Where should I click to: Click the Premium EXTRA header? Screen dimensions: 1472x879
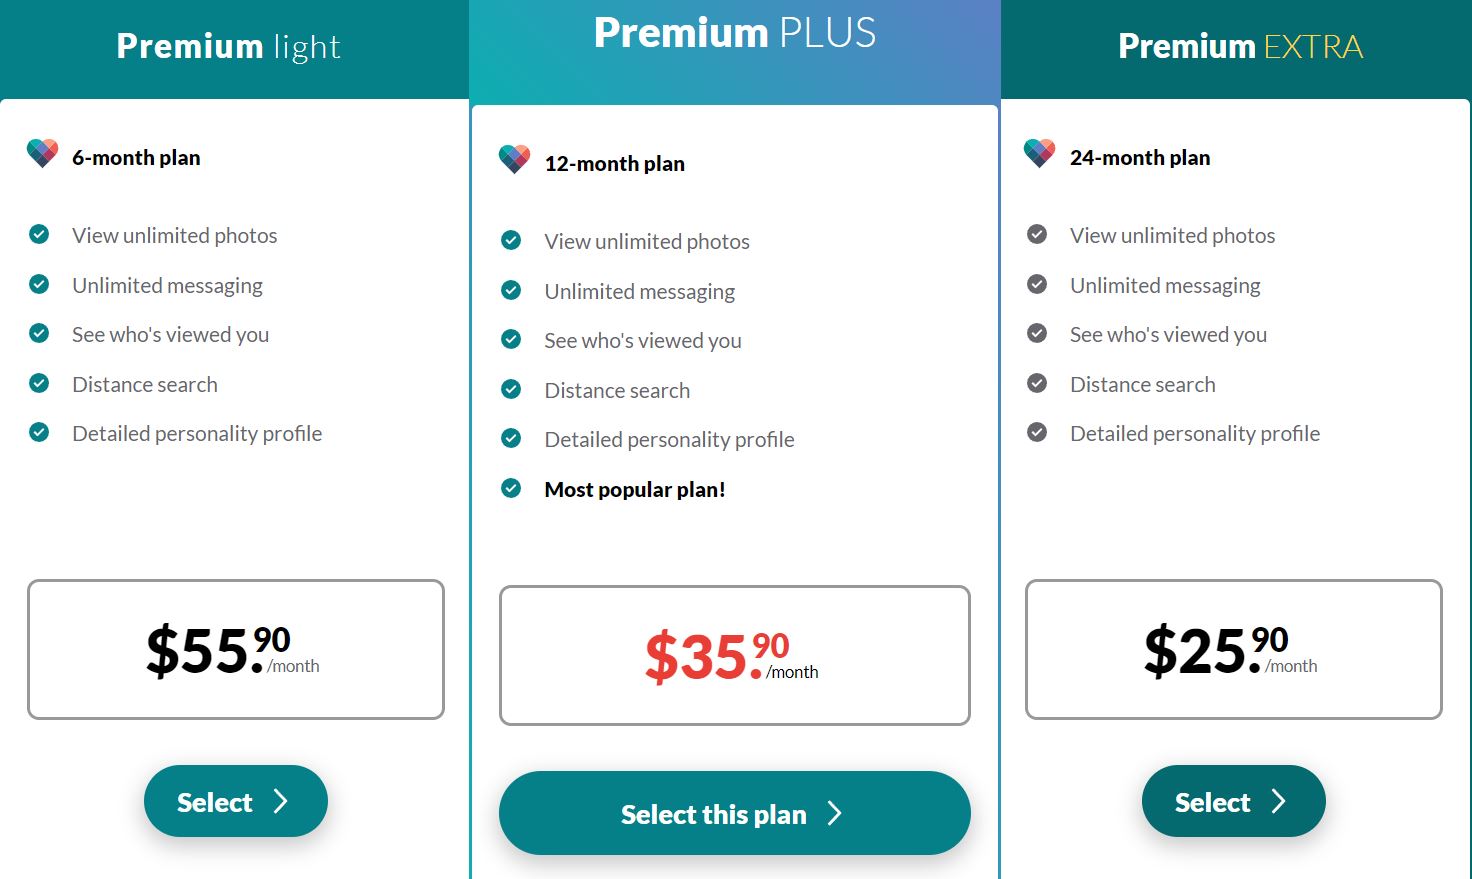[x=1240, y=46]
